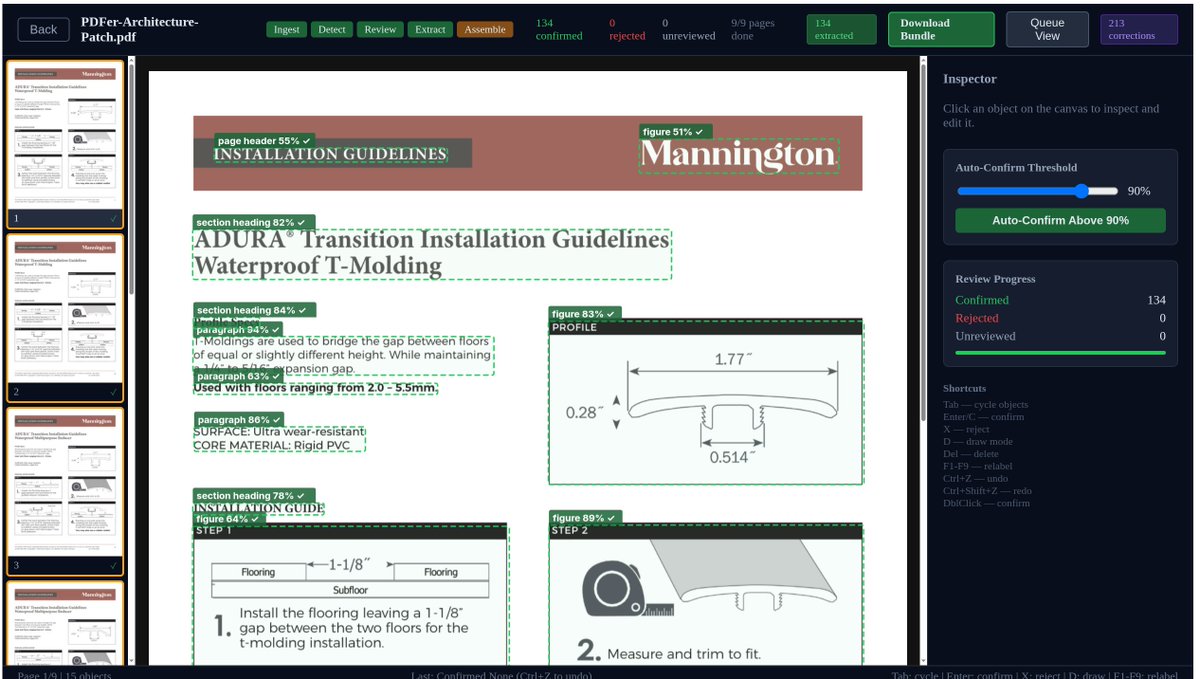Click the checkmark on the paragraph 86% label
This screenshot has height=679, width=1200.
(278, 419)
